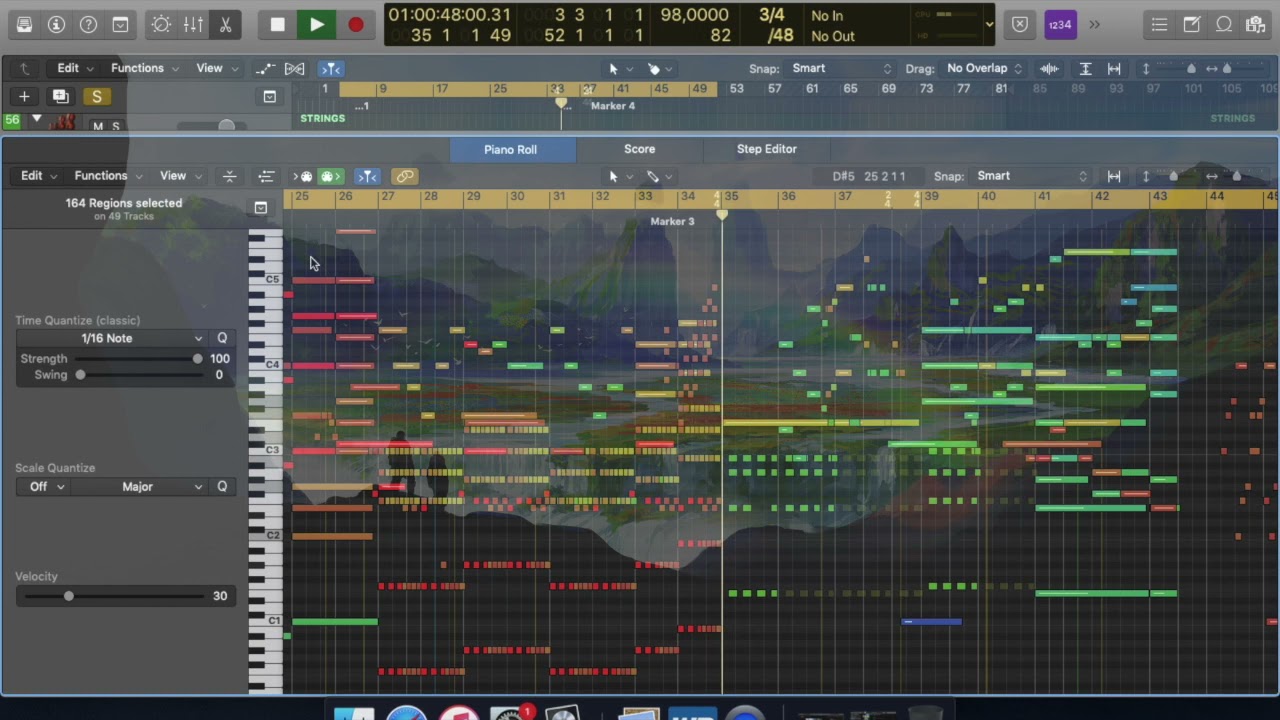Image resolution: width=1280 pixels, height=720 pixels.
Task: Switch to the Piano Roll tab
Action: [x=511, y=149]
